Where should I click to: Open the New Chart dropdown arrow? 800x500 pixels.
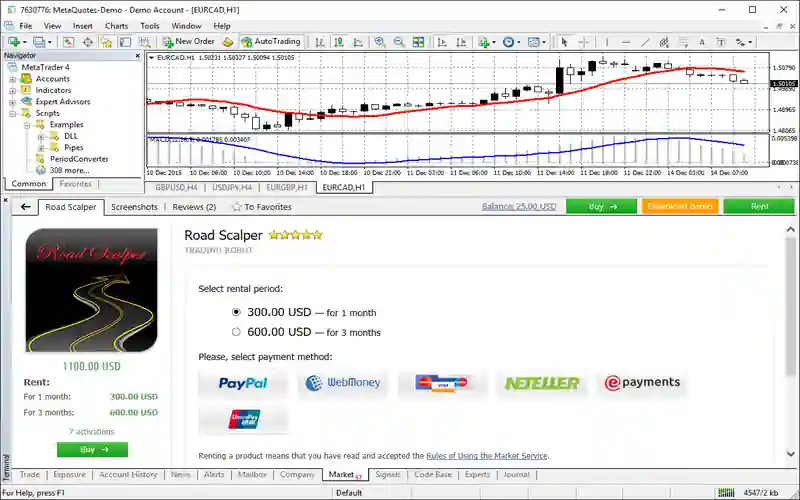pos(24,42)
